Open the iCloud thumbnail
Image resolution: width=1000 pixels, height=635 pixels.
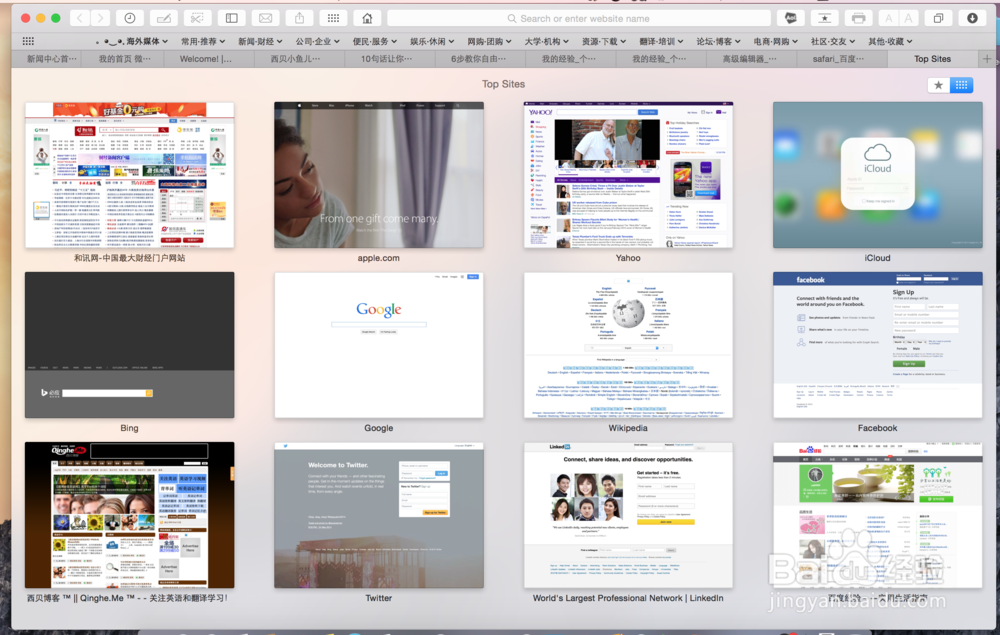[878, 175]
